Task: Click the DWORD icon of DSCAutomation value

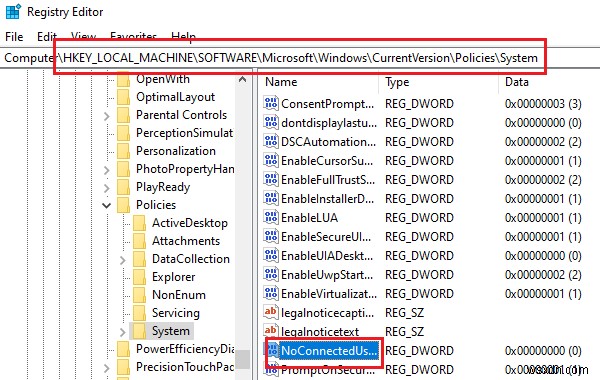Action: click(271, 142)
